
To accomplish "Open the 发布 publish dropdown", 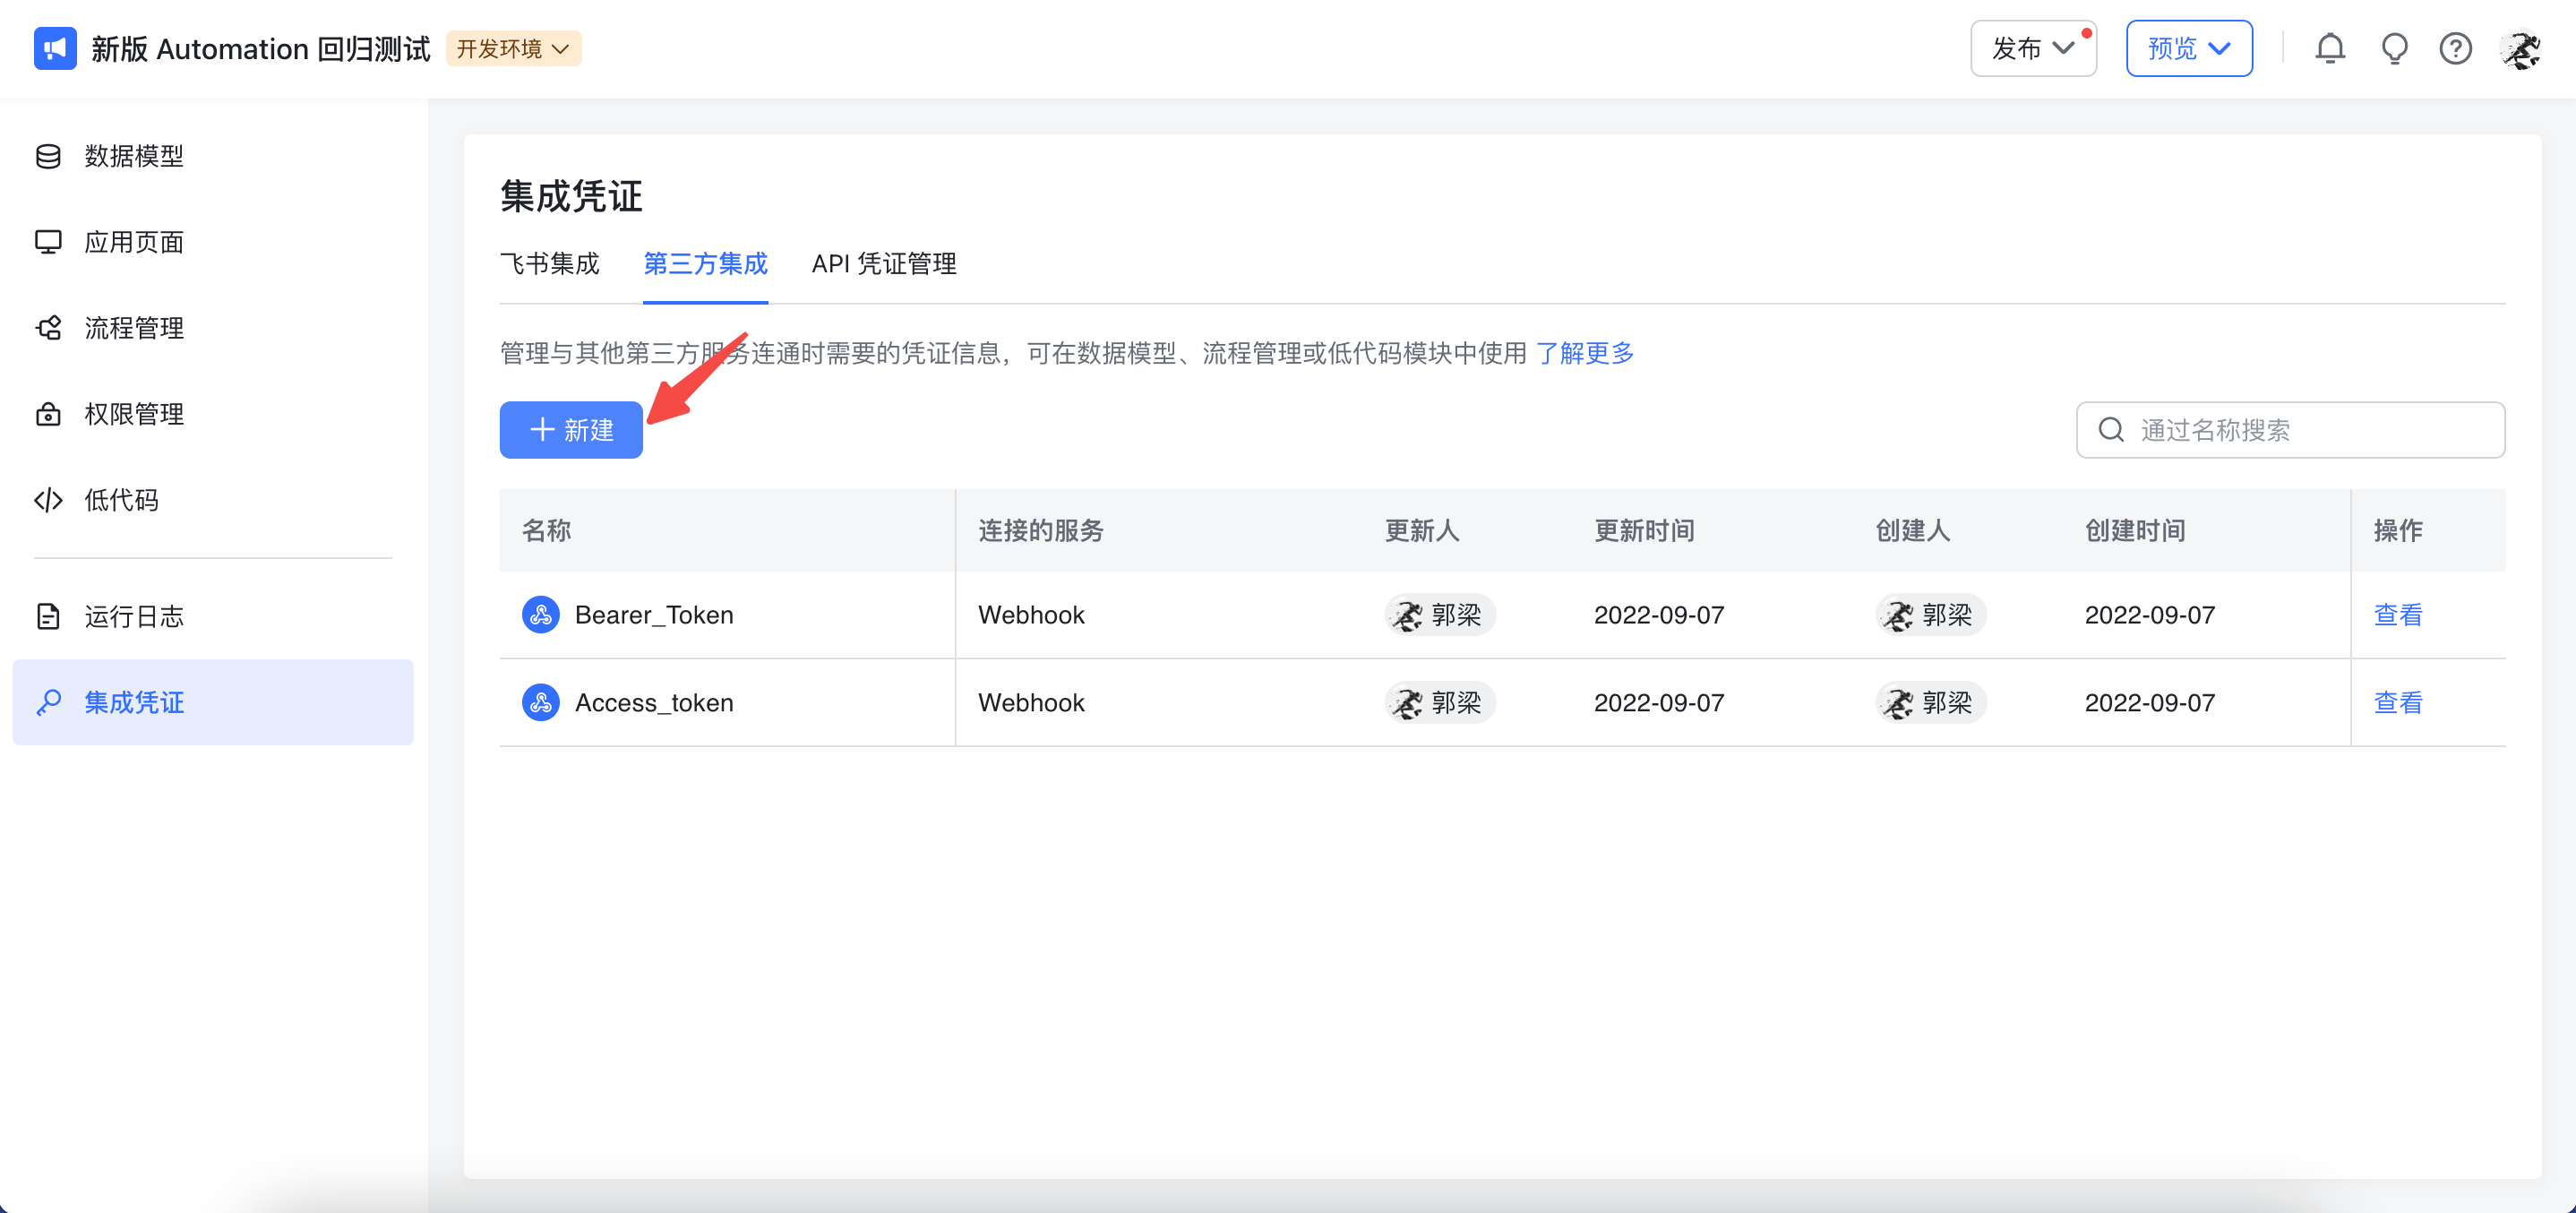I will click(x=2033, y=48).
